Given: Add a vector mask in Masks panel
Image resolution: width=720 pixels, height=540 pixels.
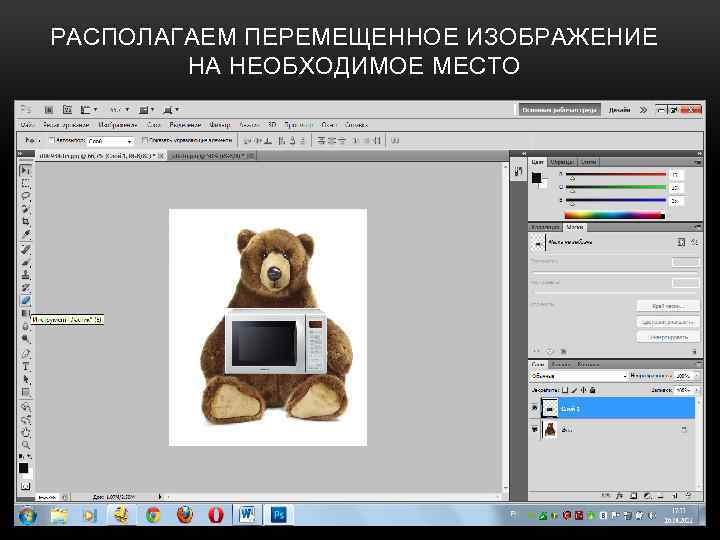Looking at the screenshot, I should (x=694, y=242).
